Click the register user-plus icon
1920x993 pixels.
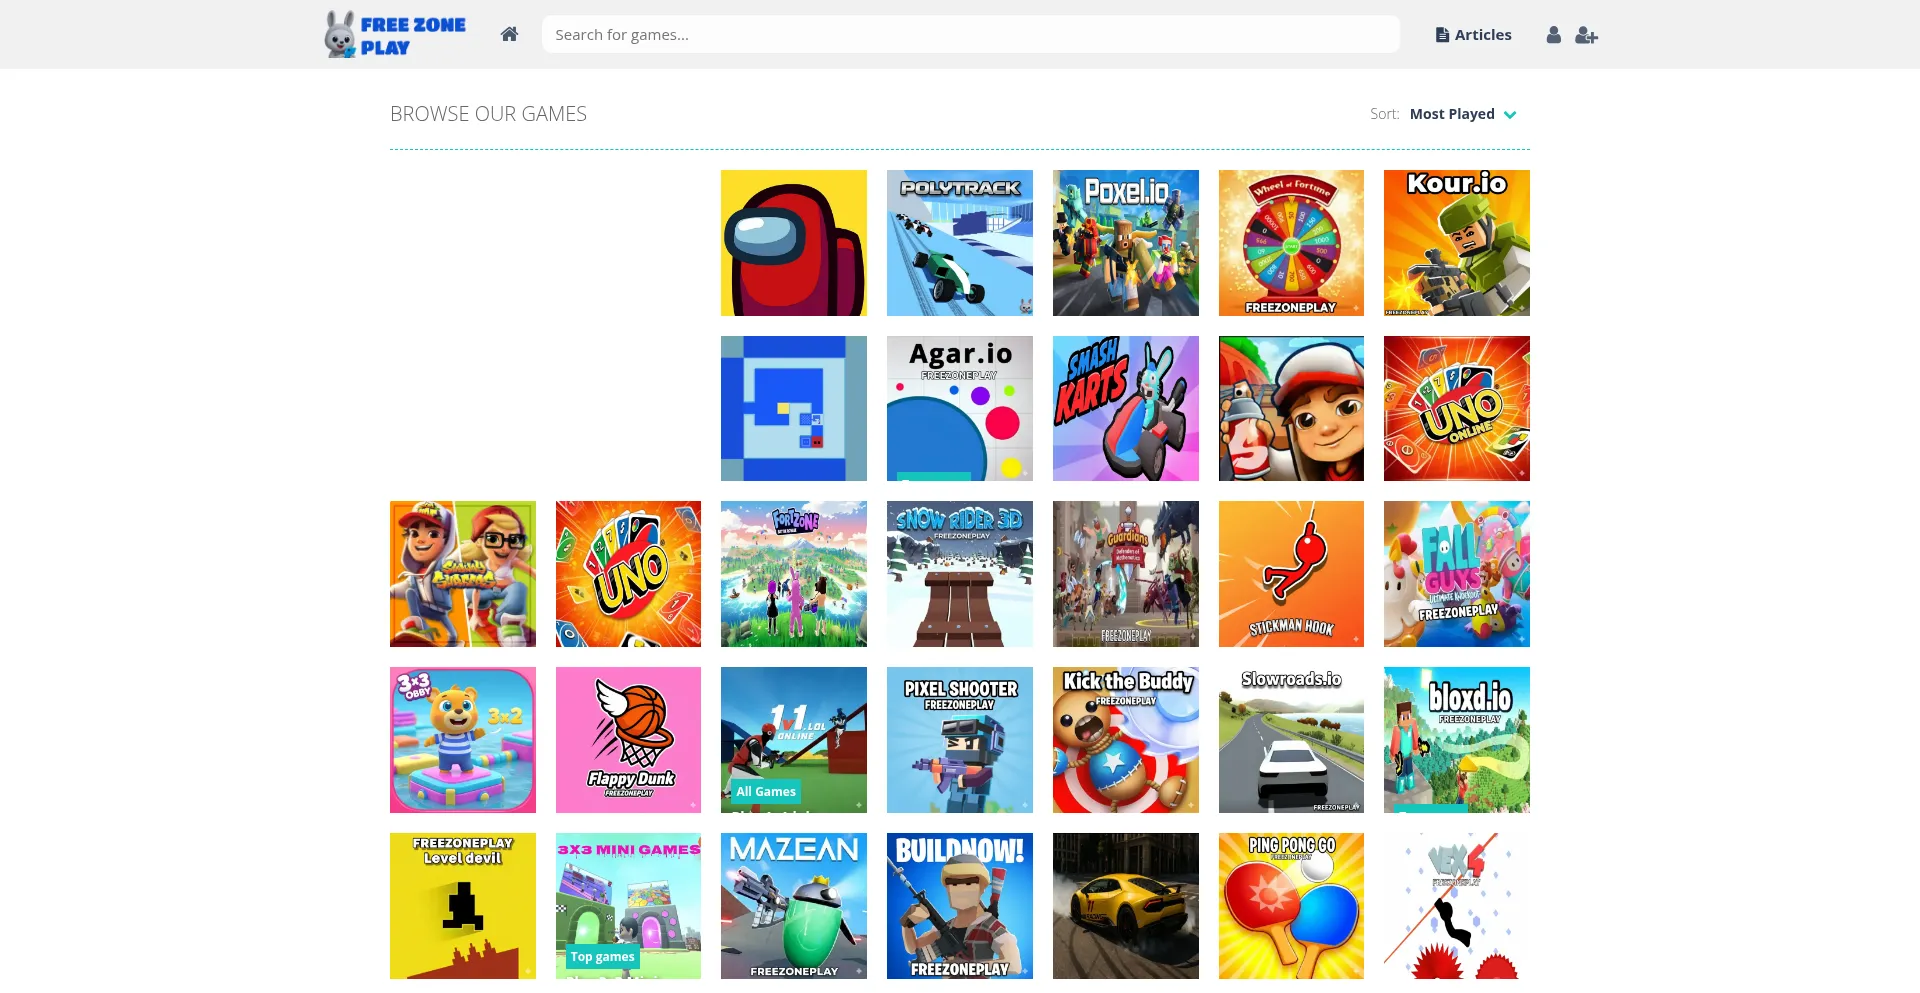(1586, 35)
